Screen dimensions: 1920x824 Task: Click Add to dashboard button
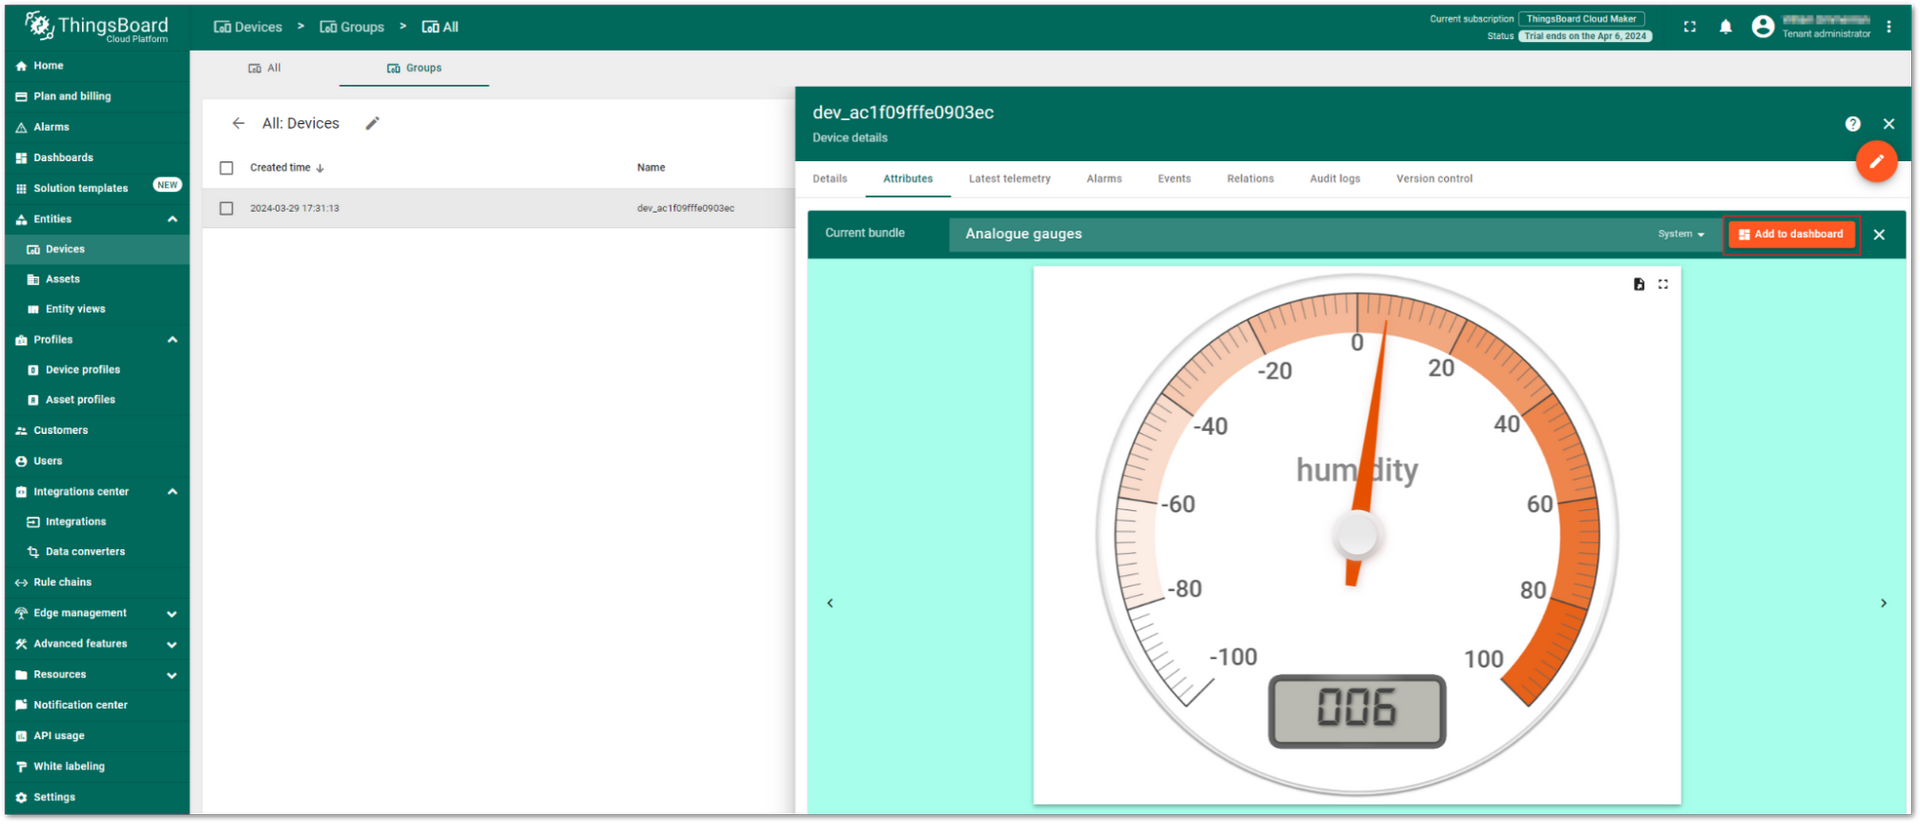pyautogui.click(x=1791, y=234)
